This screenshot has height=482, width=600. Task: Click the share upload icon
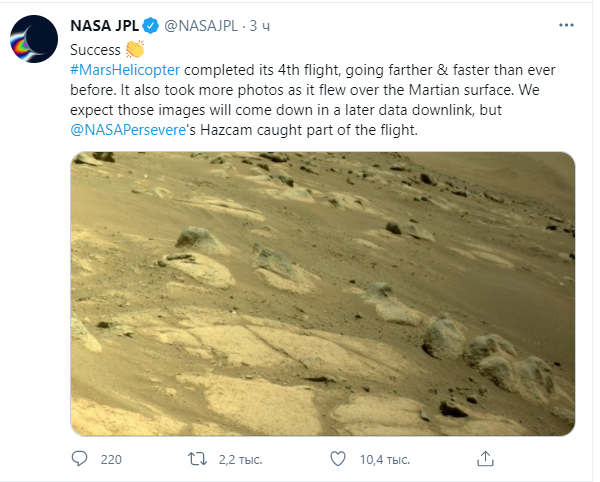point(485,458)
